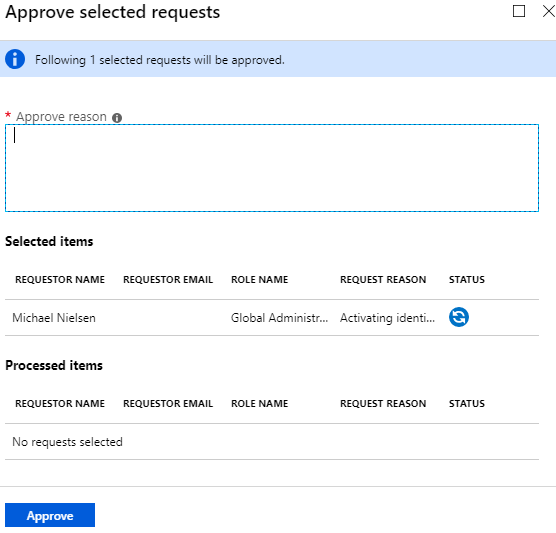The height and width of the screenshot is (533, 556).
Task: Click the blue info icon in banner
Action: pyautogui.click(x=15, y=59)
